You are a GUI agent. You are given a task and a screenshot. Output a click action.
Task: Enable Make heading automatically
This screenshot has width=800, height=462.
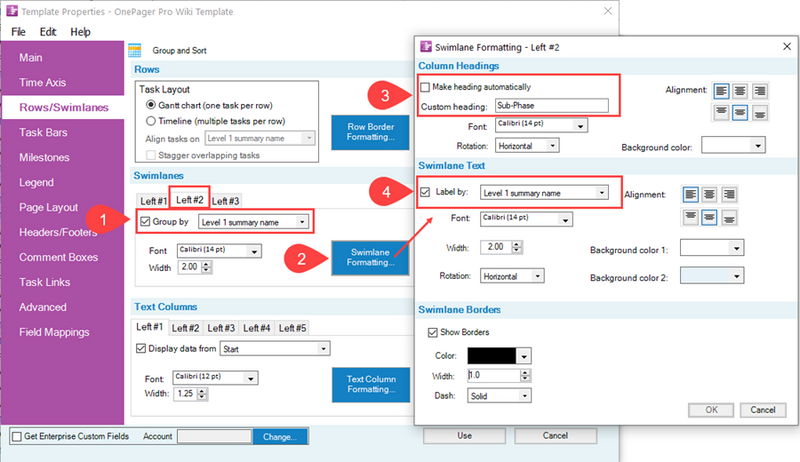425,87
